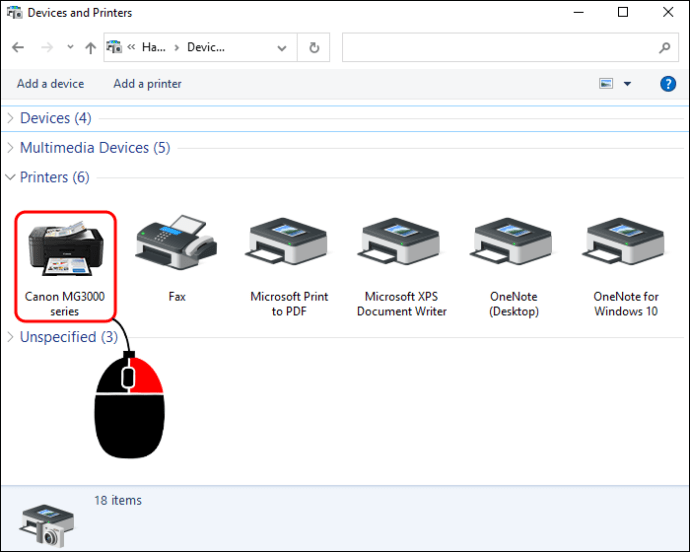Minimize the Devices and Printers window
The height and width of the screenshot is (552, 690).
coord(579,12)
